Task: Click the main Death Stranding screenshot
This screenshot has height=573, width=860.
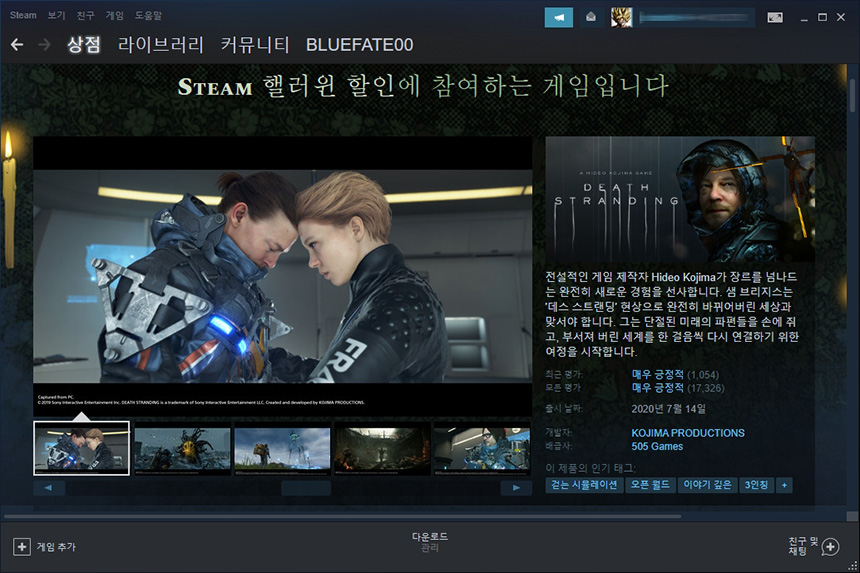Action: click(x=282, y=276)
